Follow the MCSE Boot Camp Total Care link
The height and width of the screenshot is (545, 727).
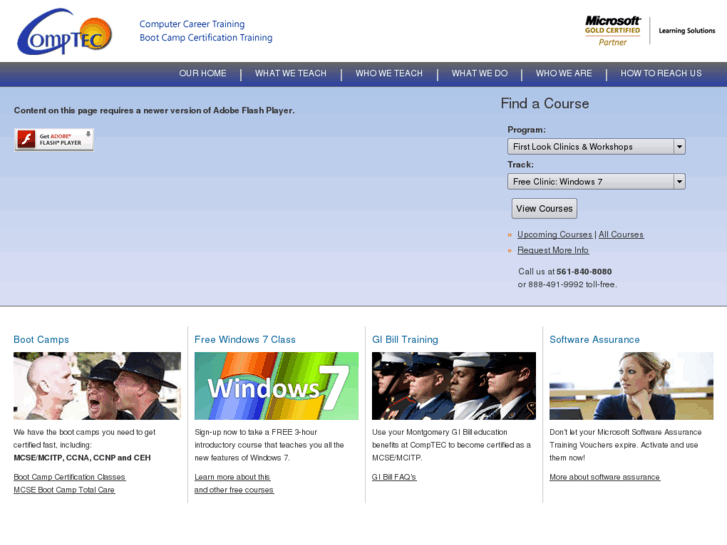click(x=64, y=490)
